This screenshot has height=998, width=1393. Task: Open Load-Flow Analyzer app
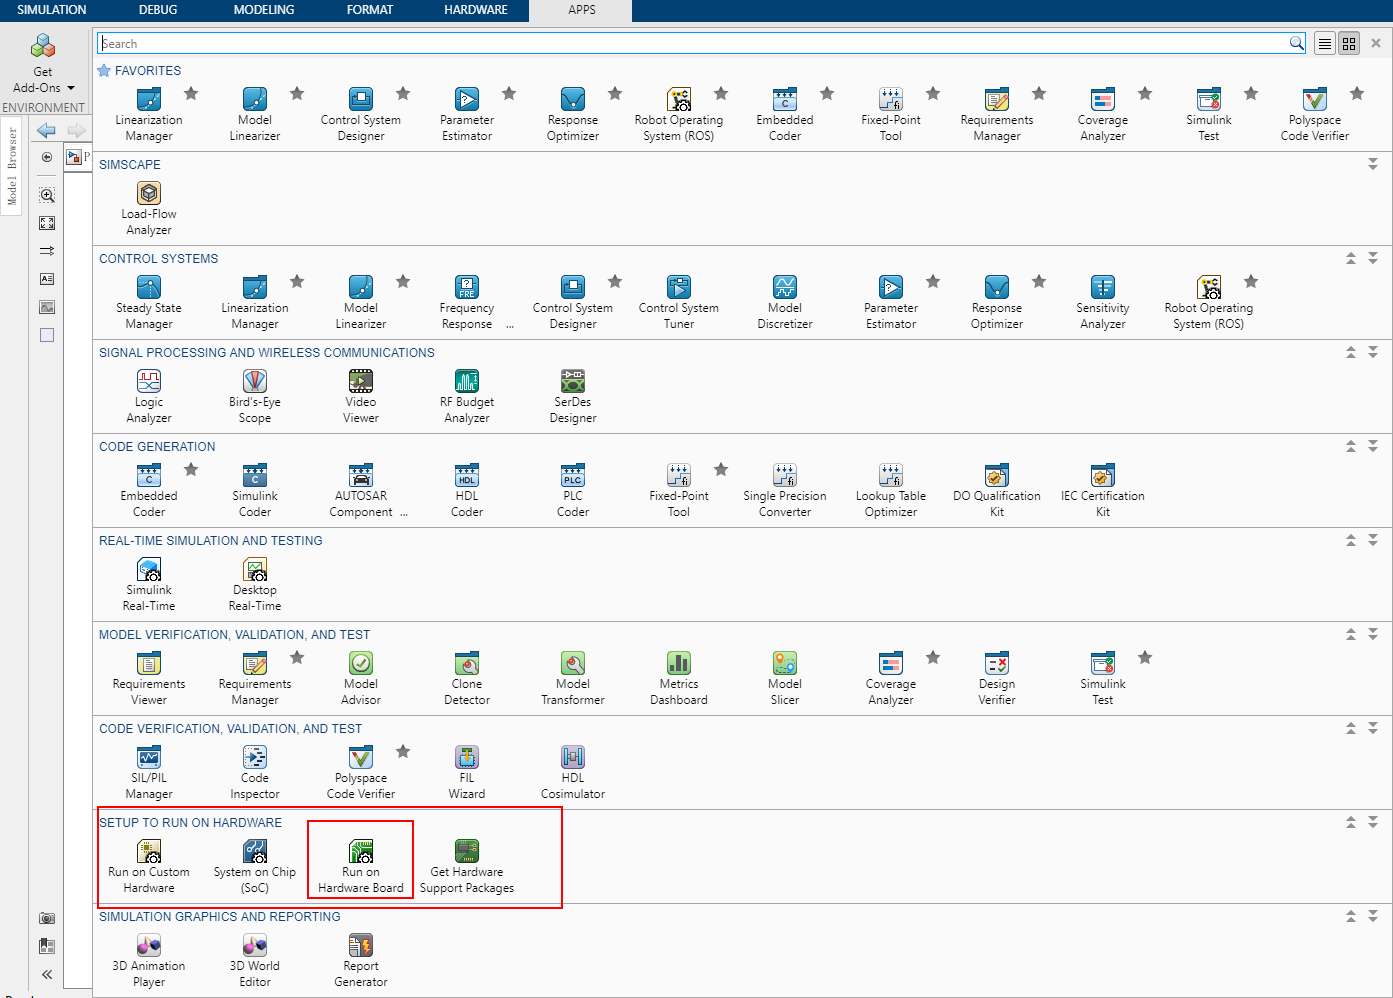[149, 208]
